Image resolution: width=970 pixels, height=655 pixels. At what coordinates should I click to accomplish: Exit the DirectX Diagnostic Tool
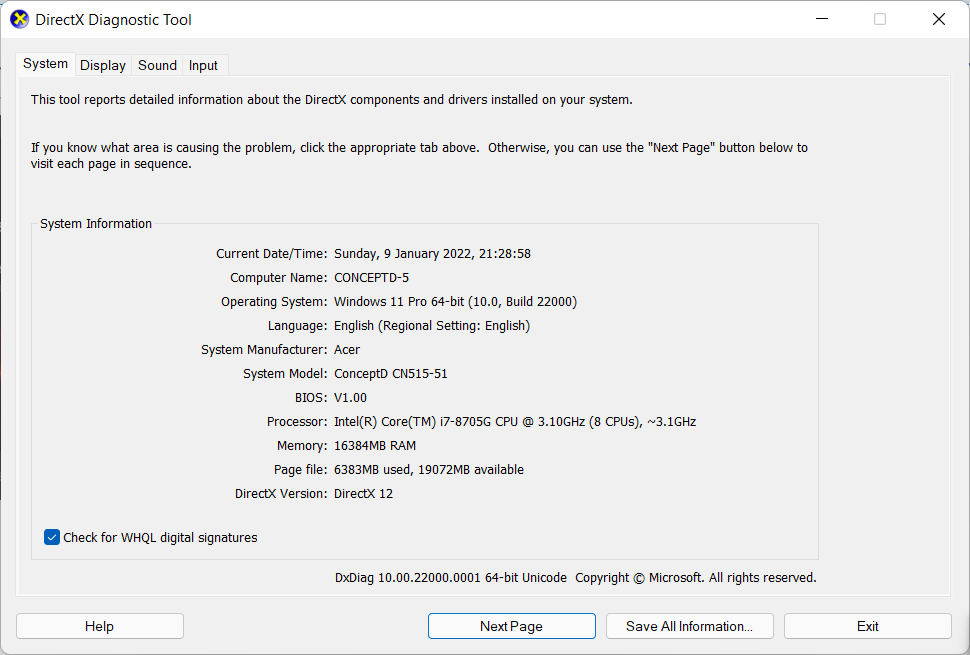pyautogui.click(x=867, y=625)
